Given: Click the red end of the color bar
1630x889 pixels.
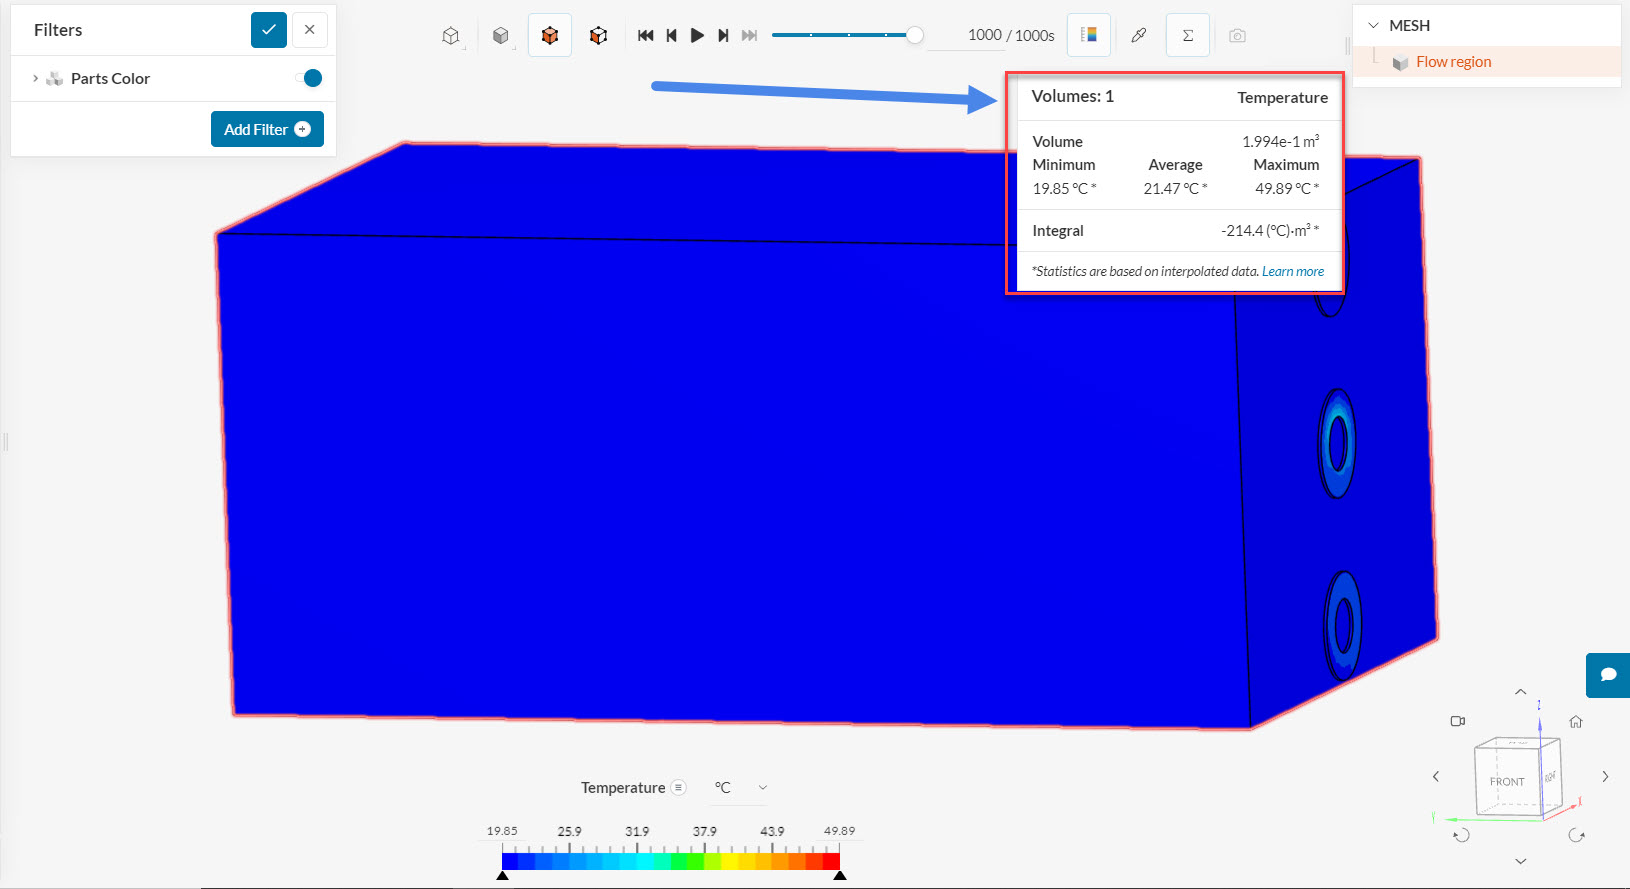Looking at the screenshot, I should (831, 860).
